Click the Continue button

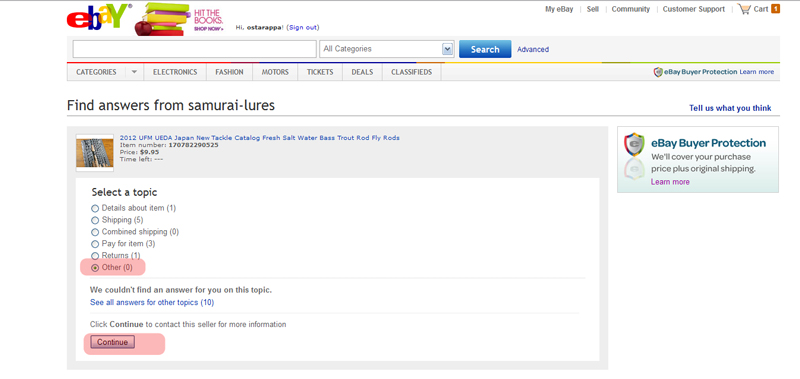[113, 342]
